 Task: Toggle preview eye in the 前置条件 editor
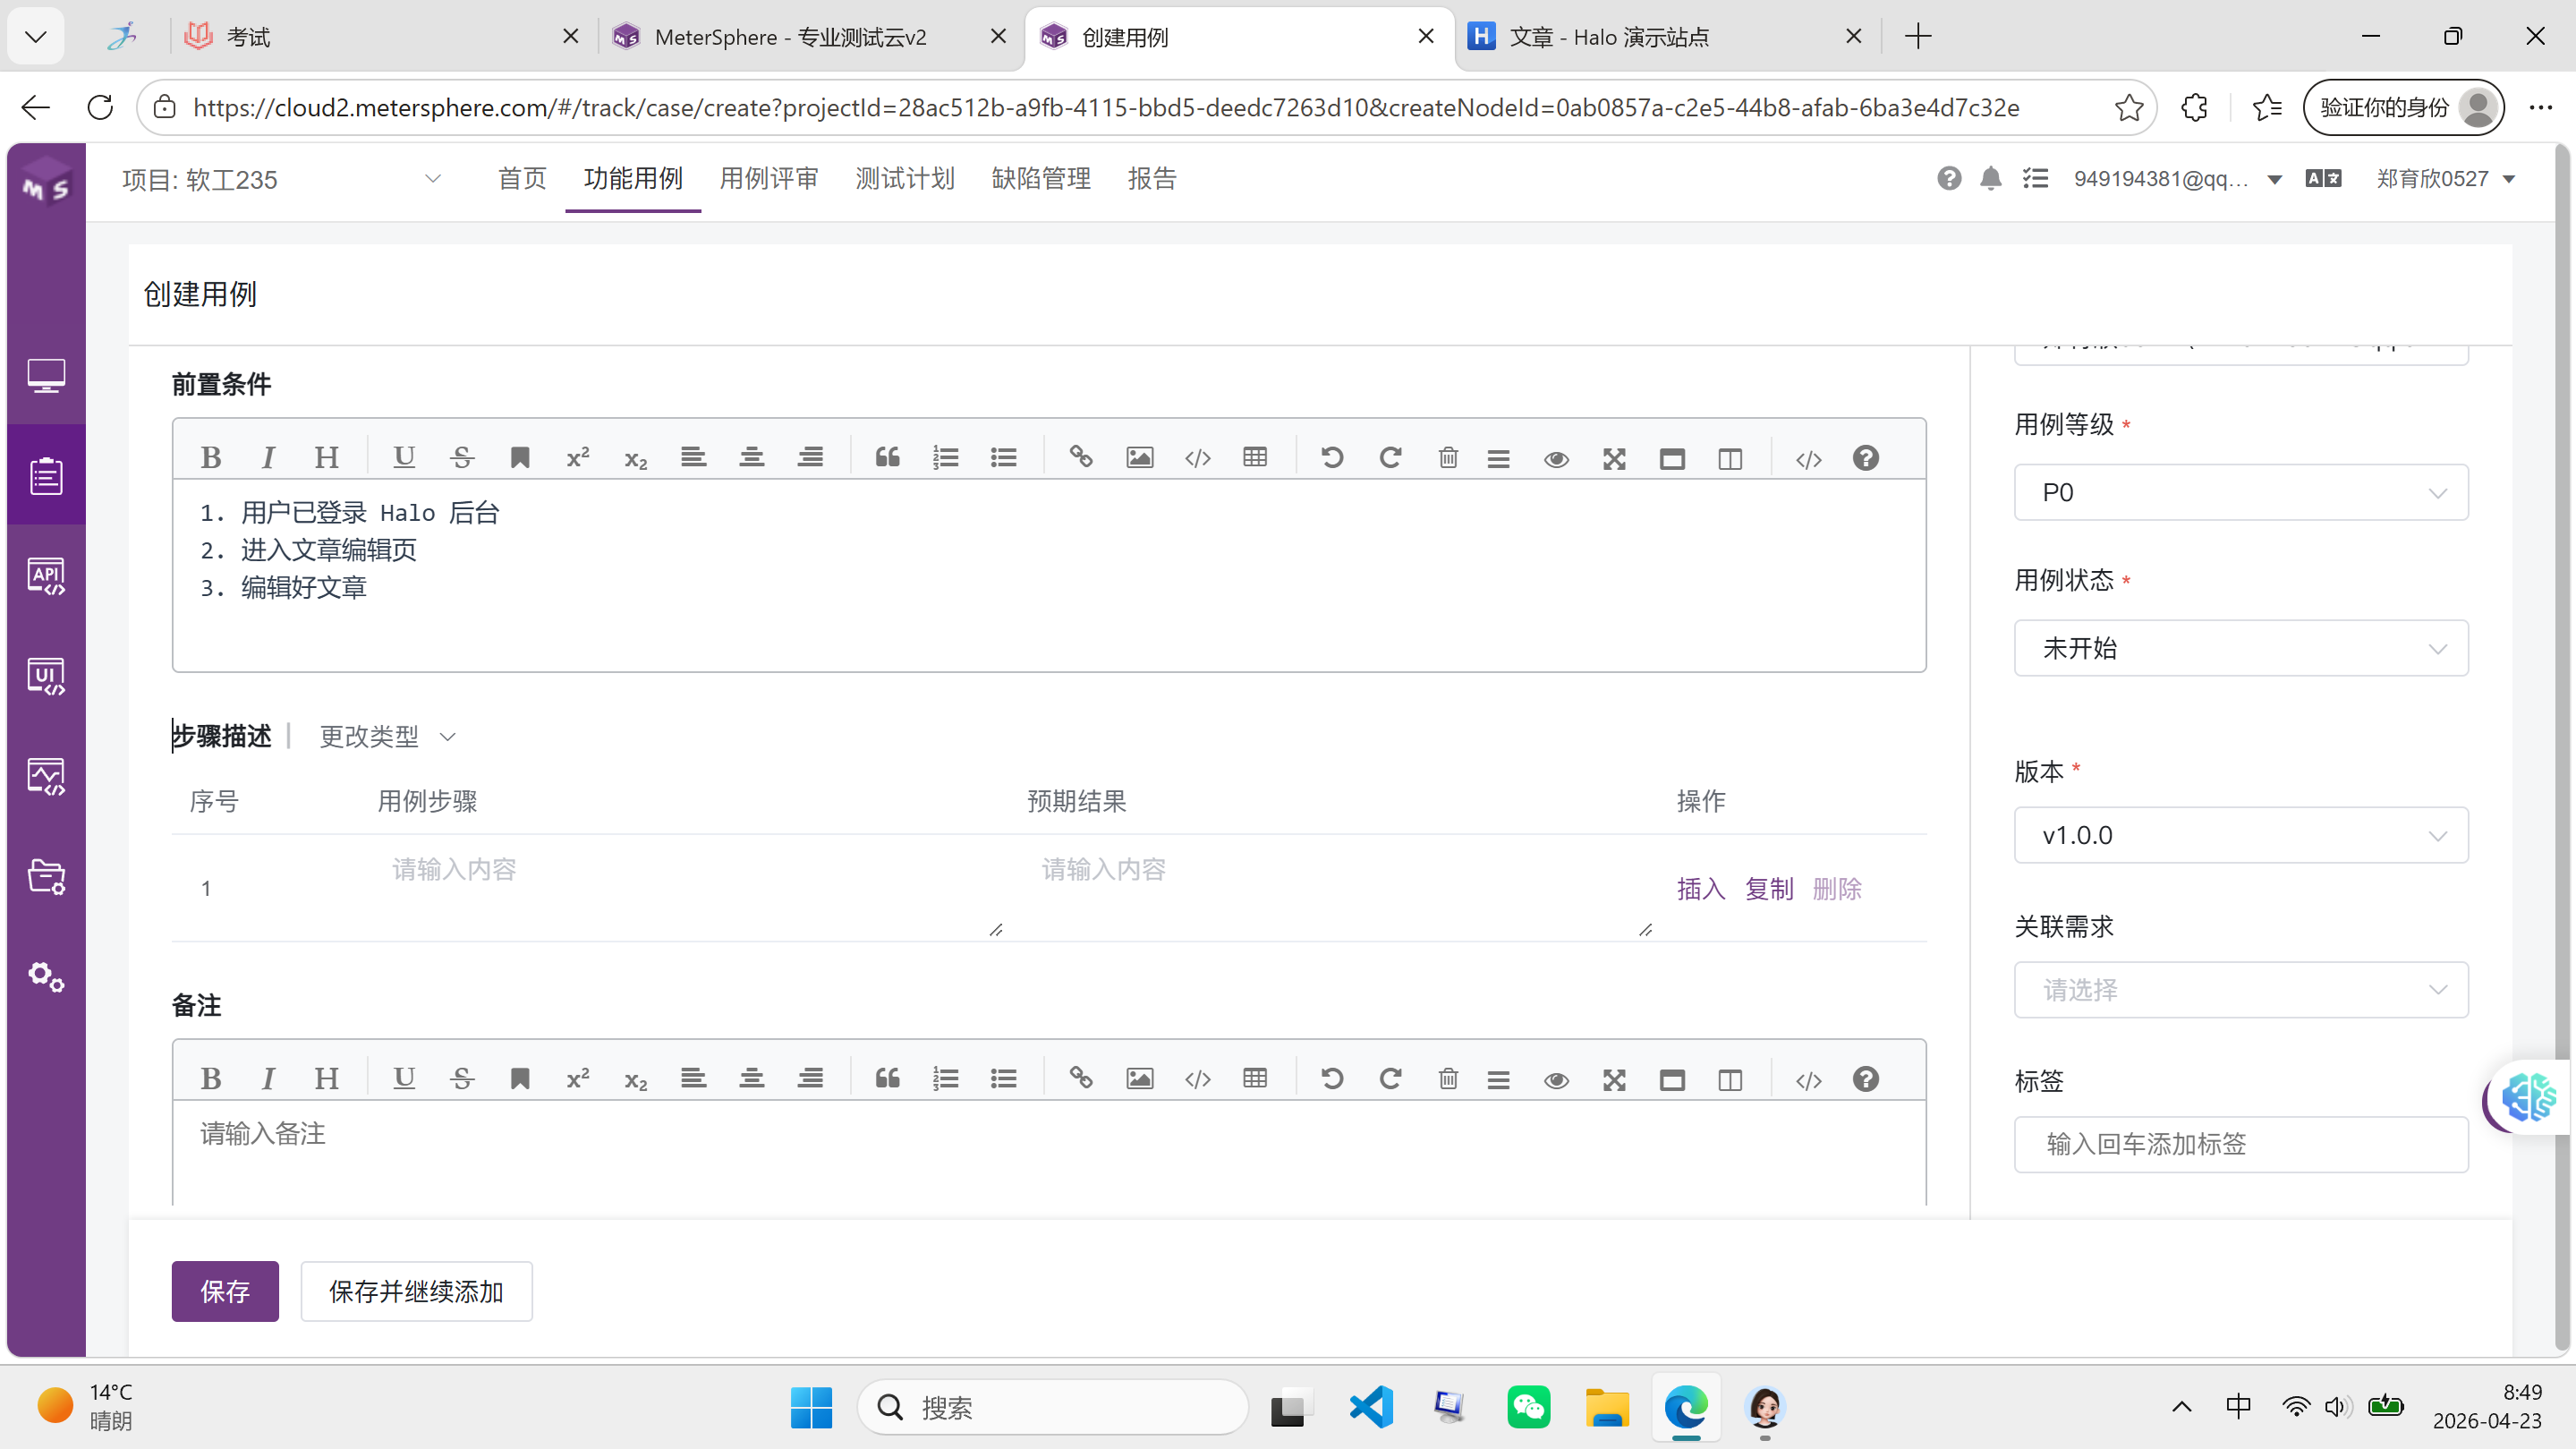pos(1556,458)
